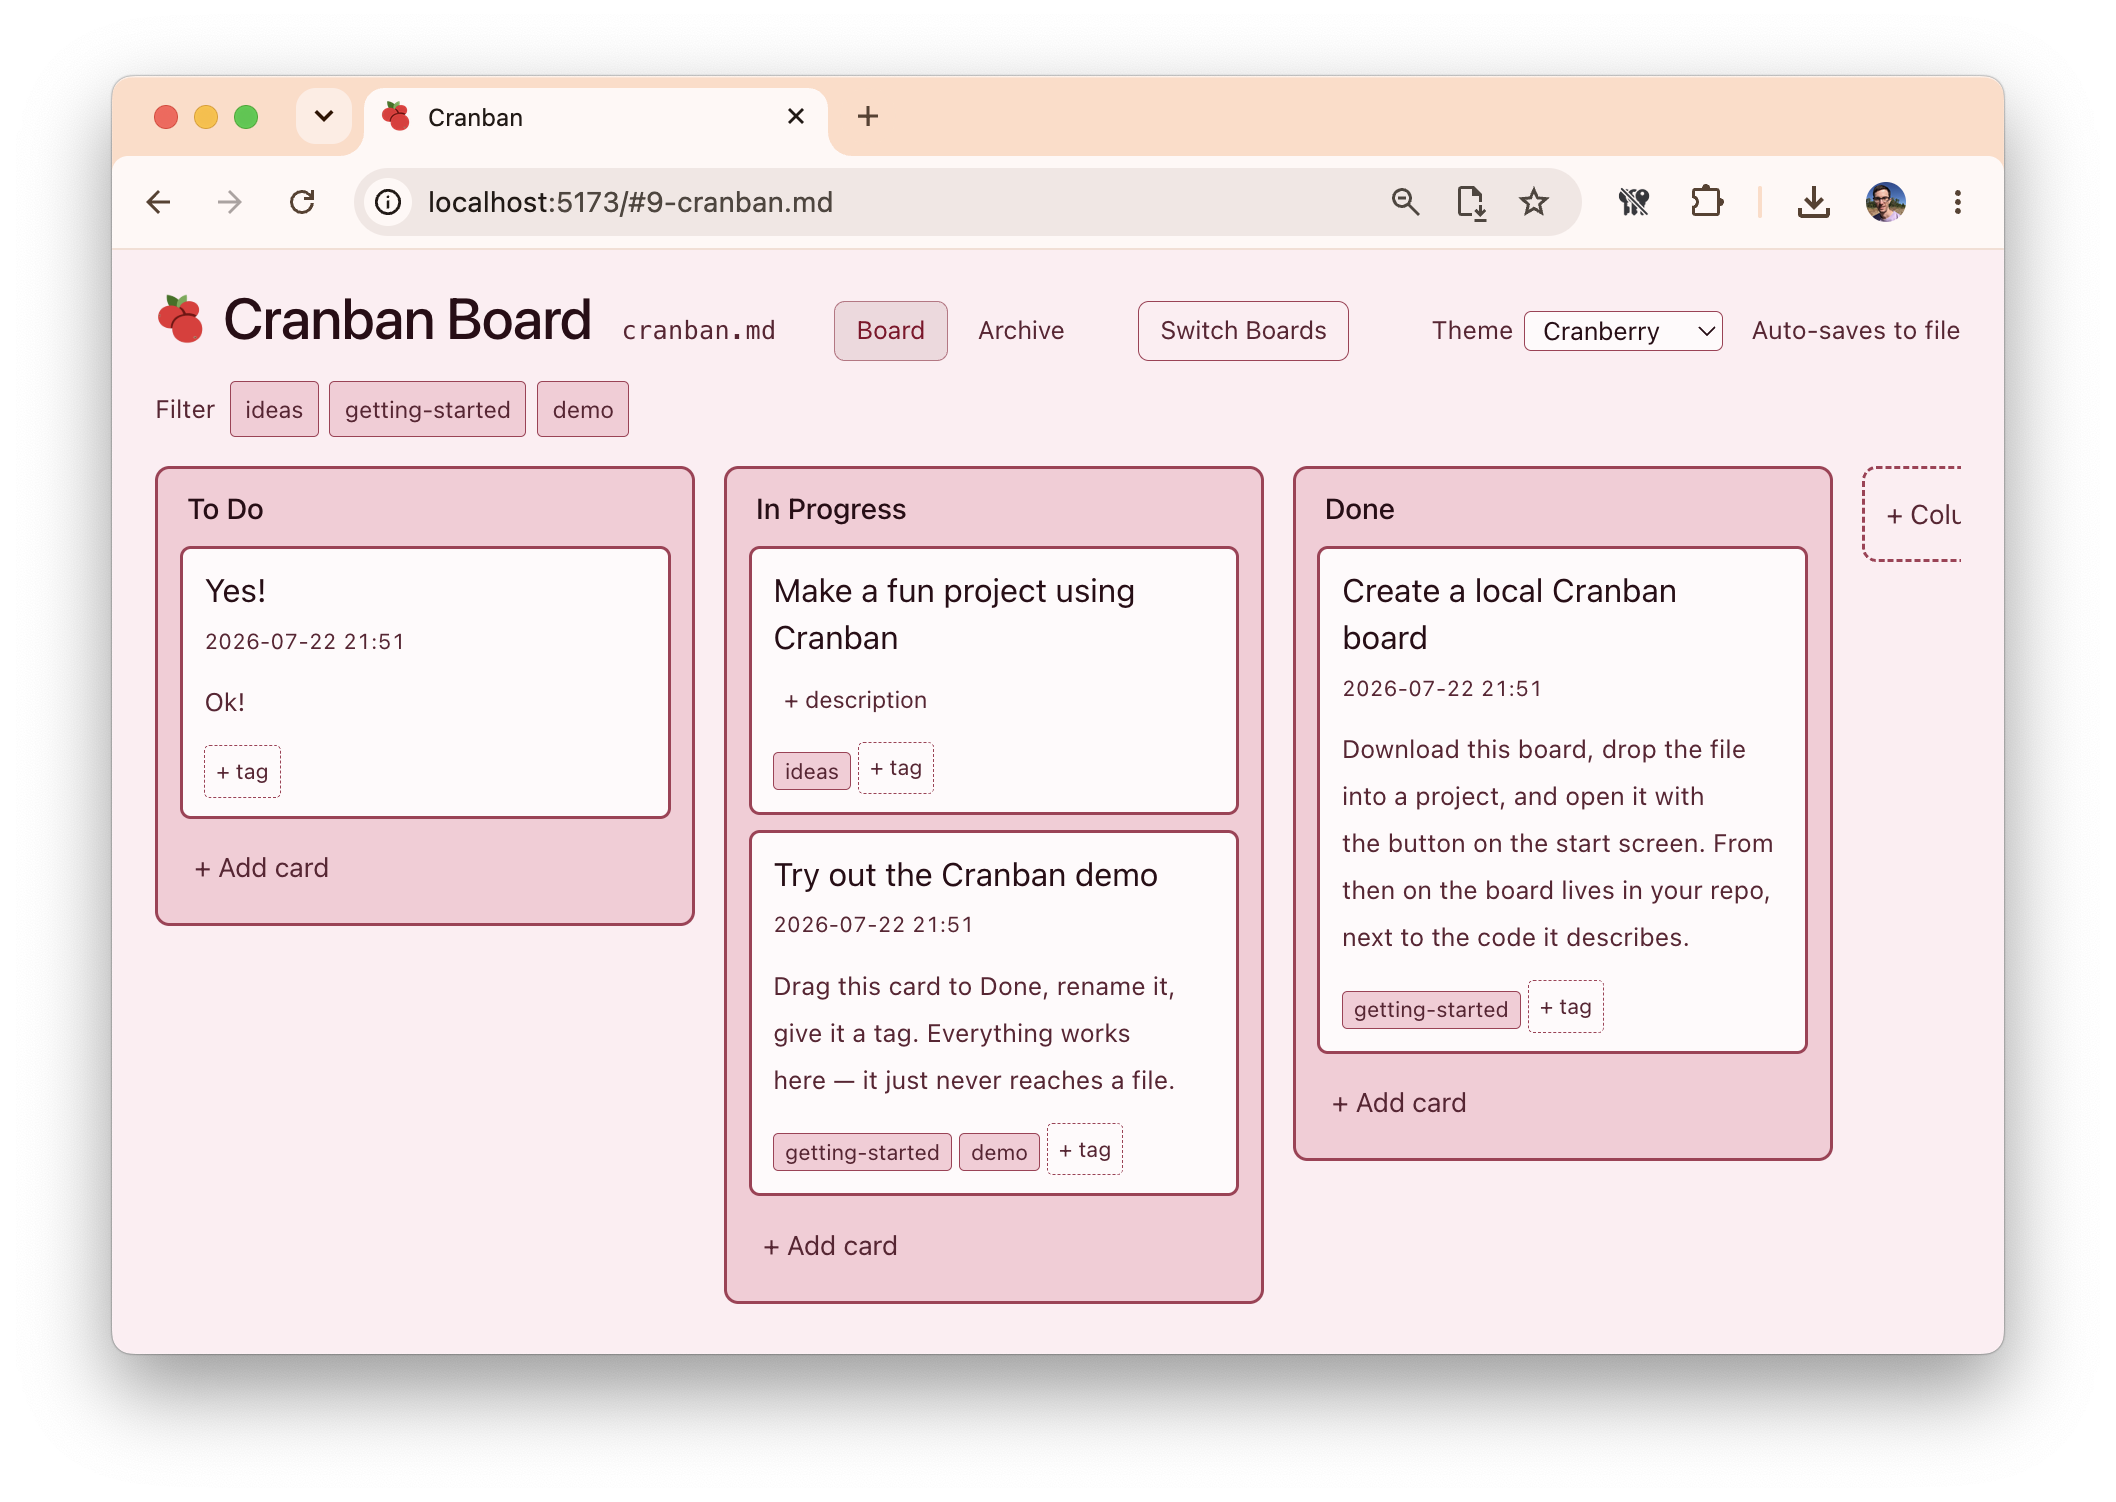Click the browser address bar URL
This screenshot has width=2116, height=1502.
pos(630,202)
